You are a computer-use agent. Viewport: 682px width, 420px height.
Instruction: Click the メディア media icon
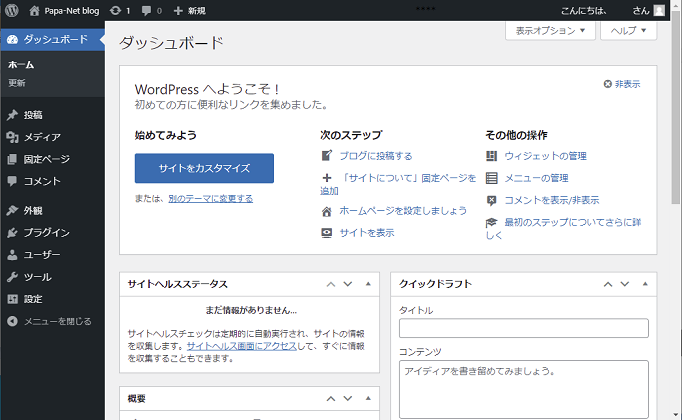pos(12,137)
